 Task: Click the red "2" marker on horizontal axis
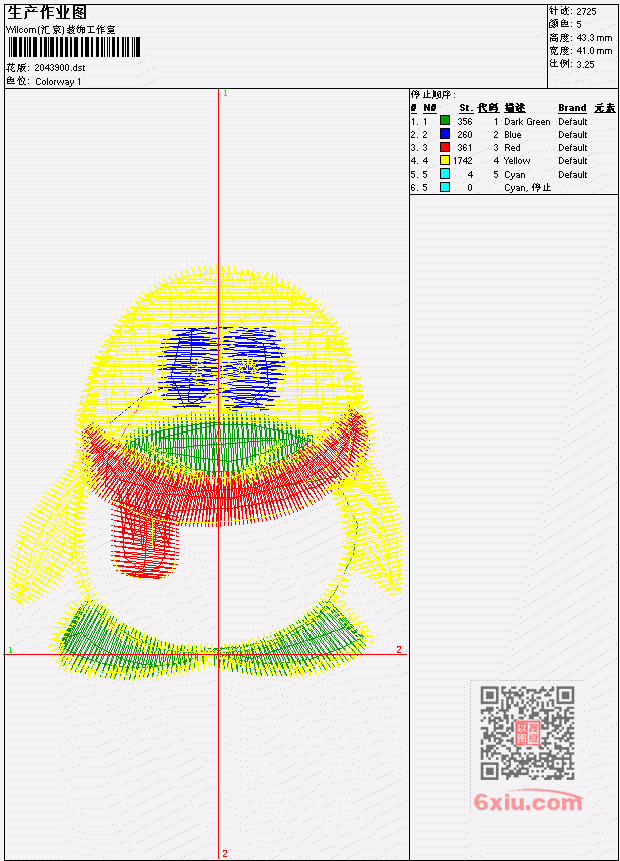pos(399,650)
